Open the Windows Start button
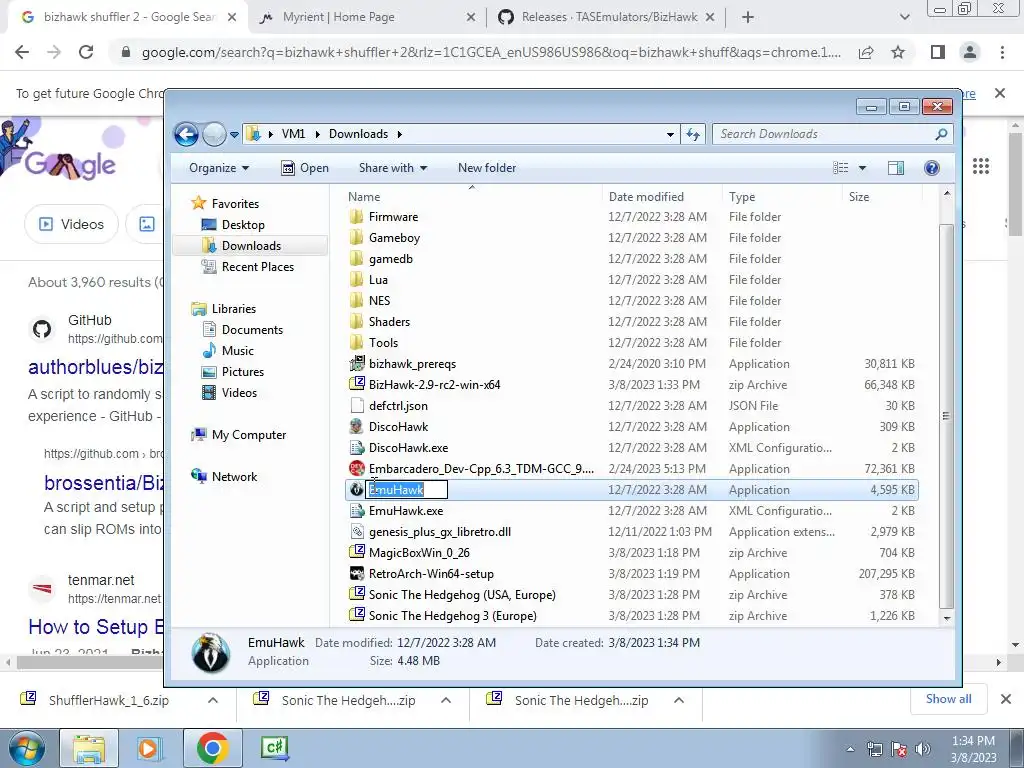The width and height of the screenshot is (1024, 768). click(x=27, y=748)
